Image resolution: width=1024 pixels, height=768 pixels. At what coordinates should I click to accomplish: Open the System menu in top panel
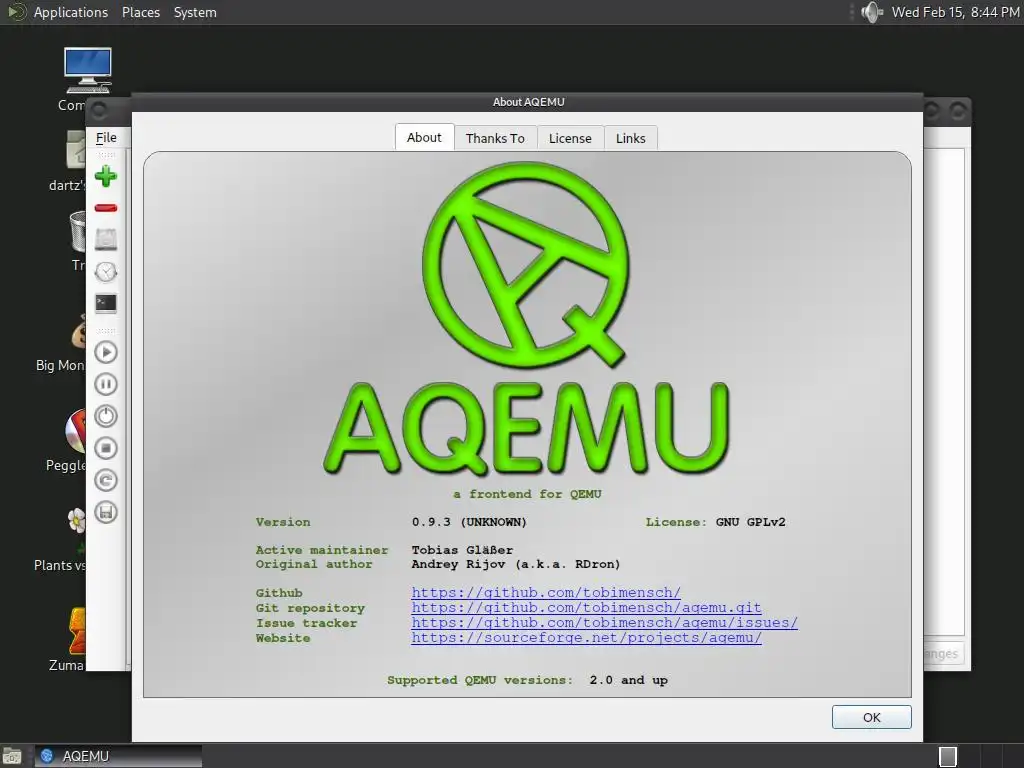click(x=195, y=12)
